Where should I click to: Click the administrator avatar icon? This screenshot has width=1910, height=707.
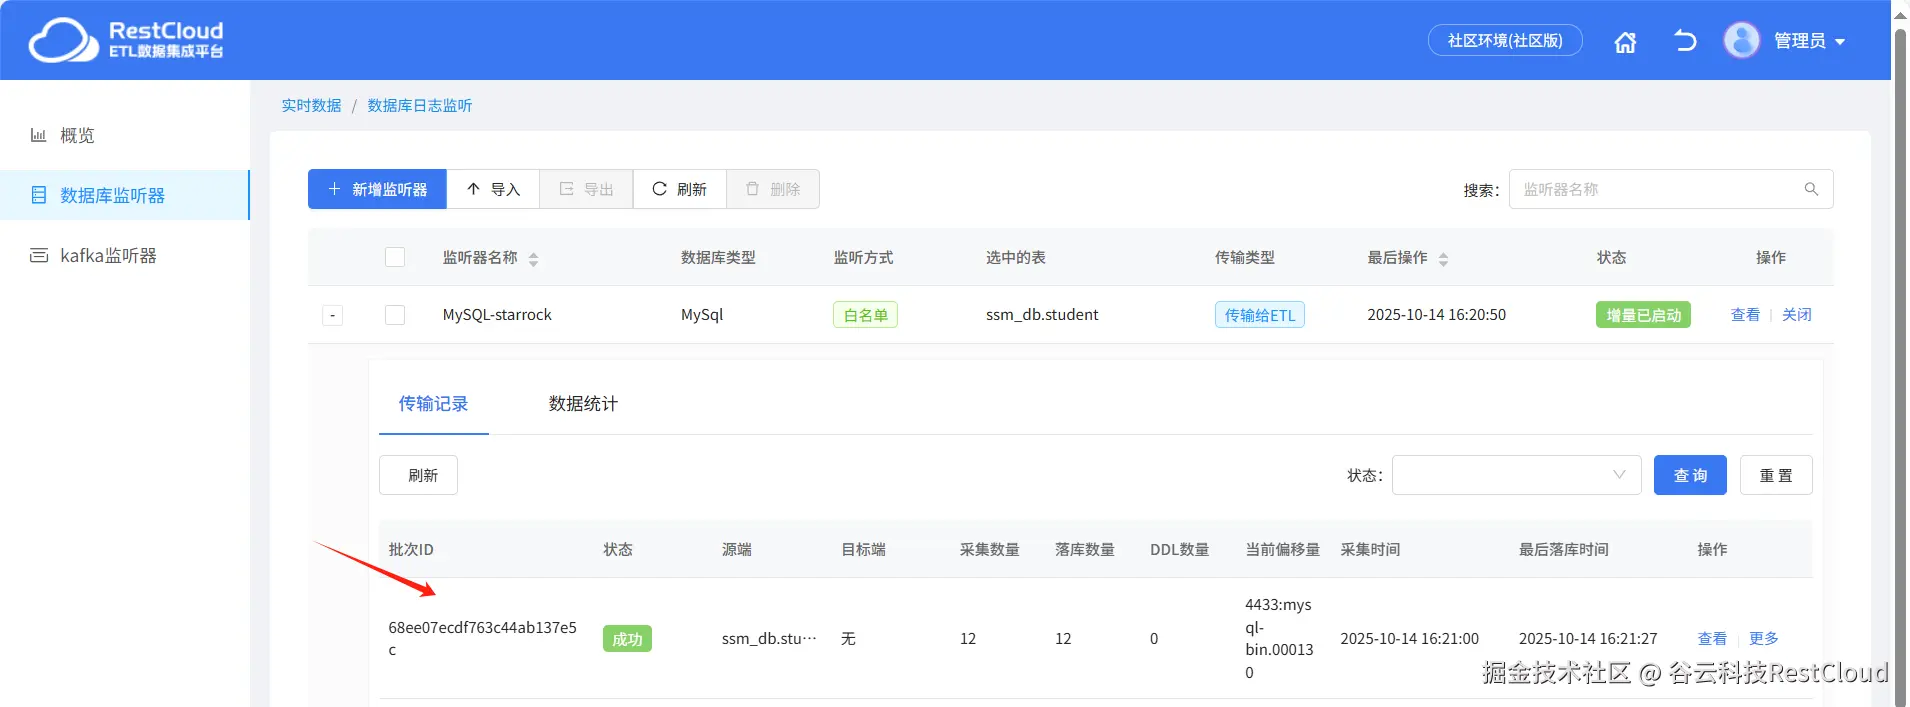coord(1741,41)
